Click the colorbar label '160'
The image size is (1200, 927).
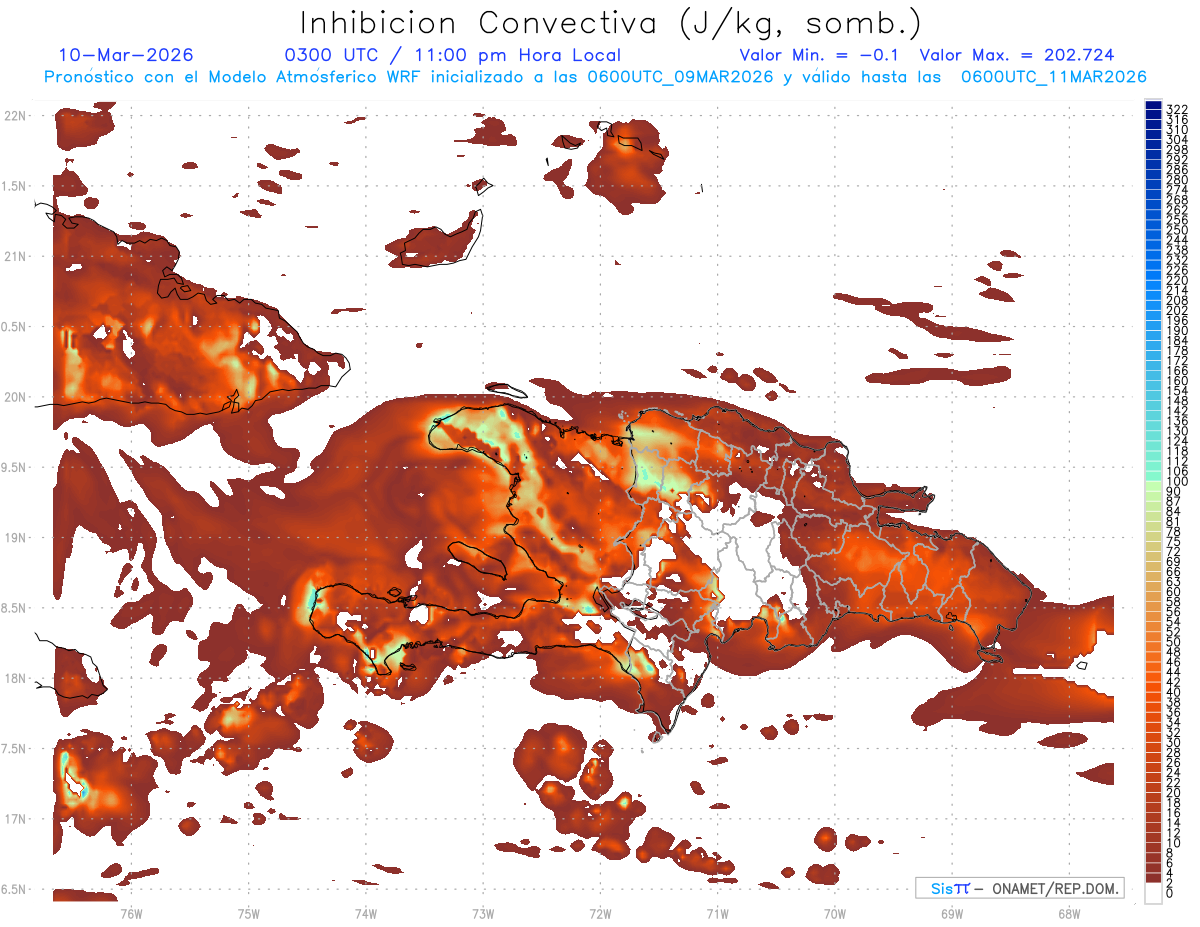pyautogui.click(x=1176, y=381)
